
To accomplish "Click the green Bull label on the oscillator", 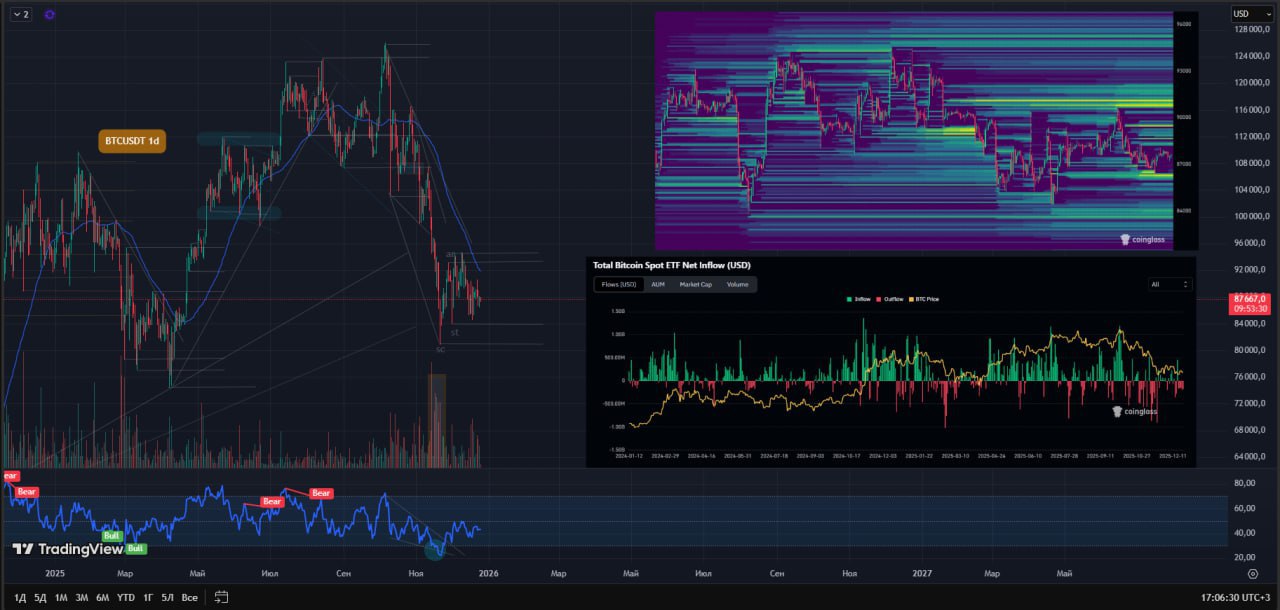I will pos(111,536).
